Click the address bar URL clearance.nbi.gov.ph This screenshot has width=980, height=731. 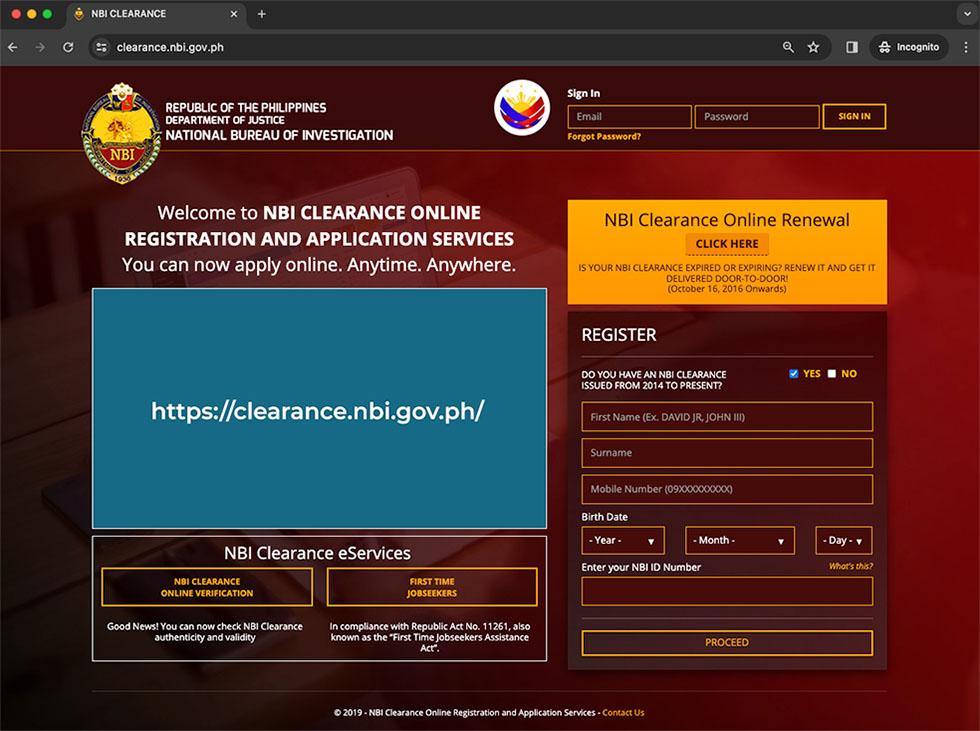[x=170, y=47]
